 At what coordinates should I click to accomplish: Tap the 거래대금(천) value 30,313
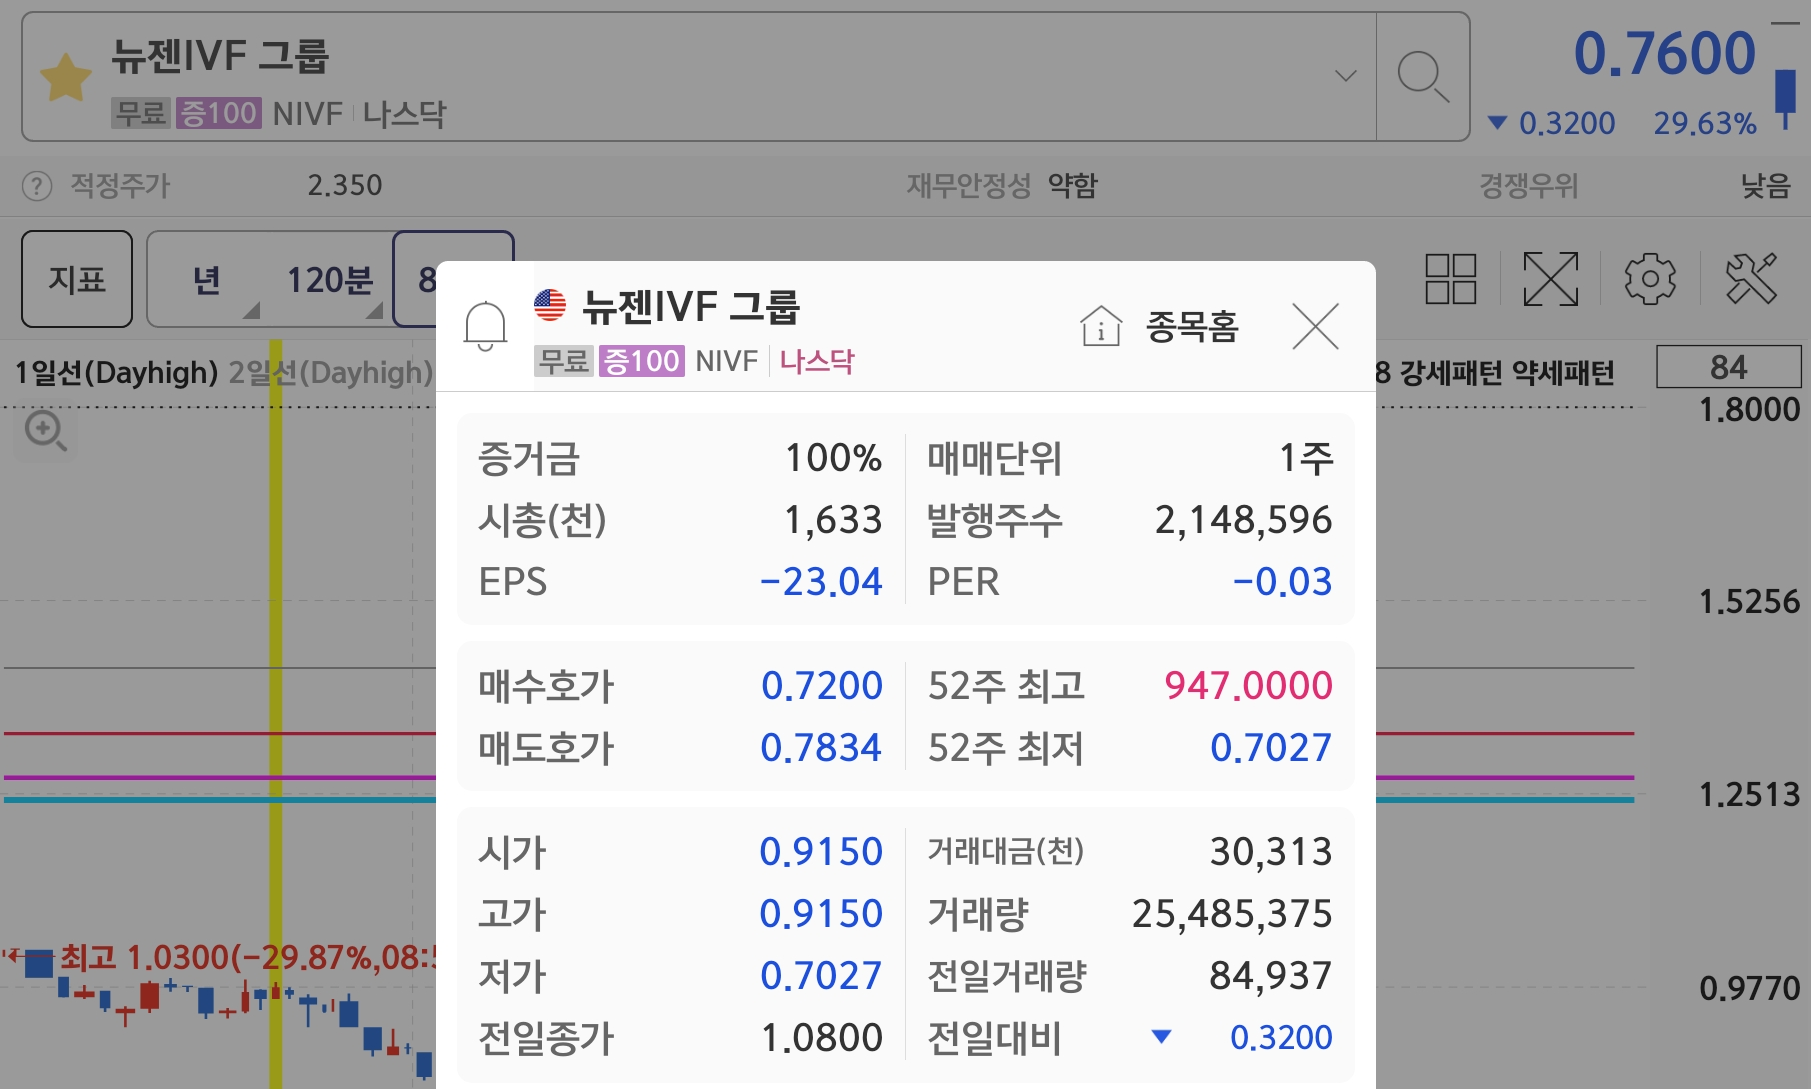click(x=1271, y=852)
